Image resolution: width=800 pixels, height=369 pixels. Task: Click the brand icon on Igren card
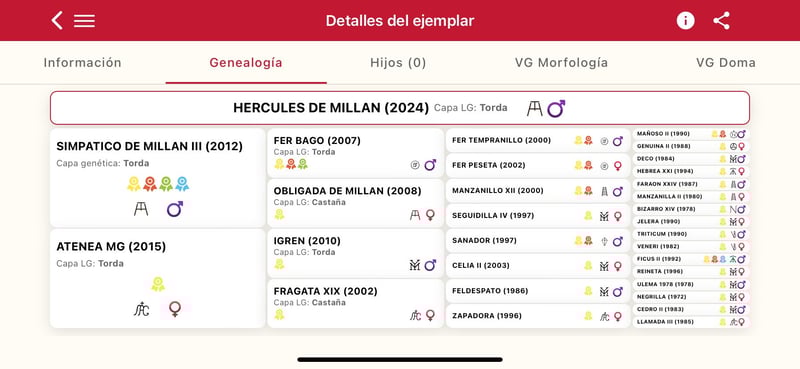[x=415, y=265]
